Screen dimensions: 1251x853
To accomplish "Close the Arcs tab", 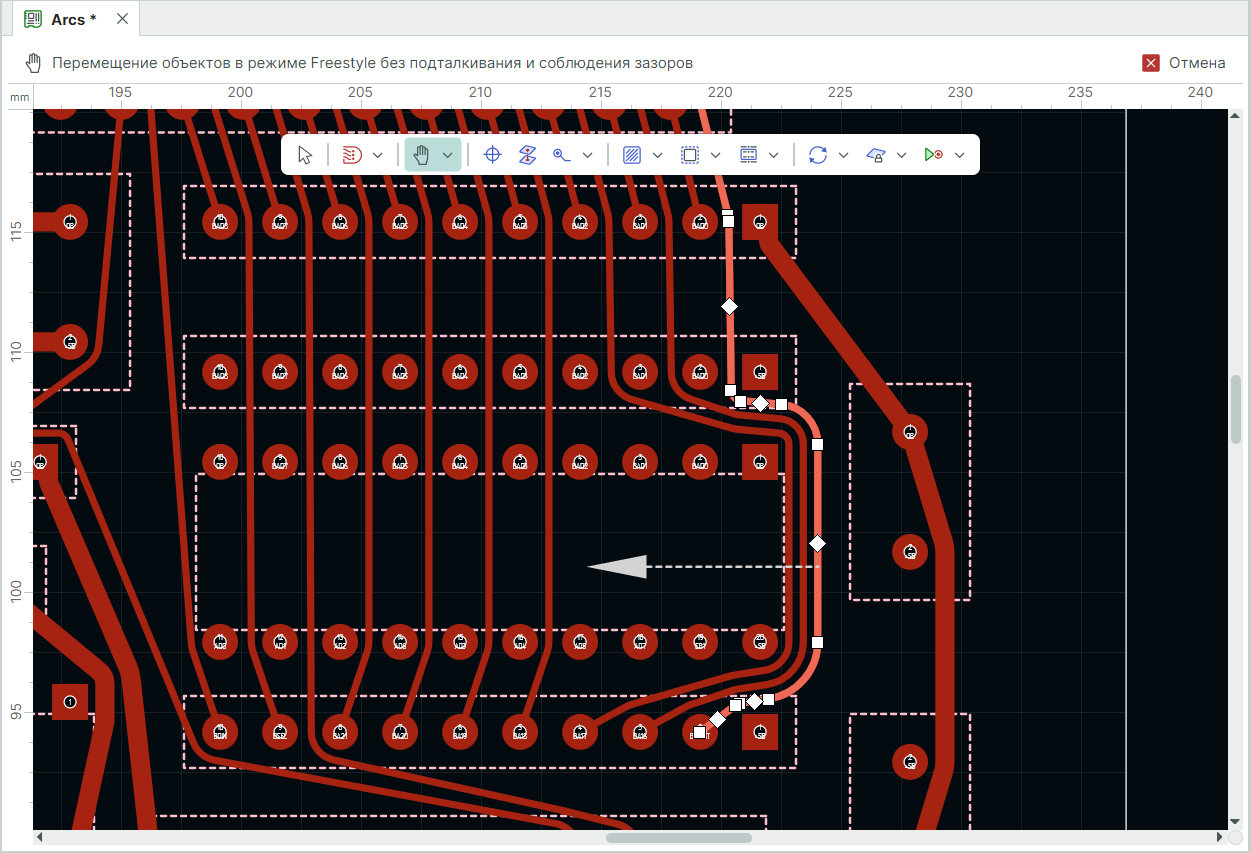I will click(x=122, y=19).
